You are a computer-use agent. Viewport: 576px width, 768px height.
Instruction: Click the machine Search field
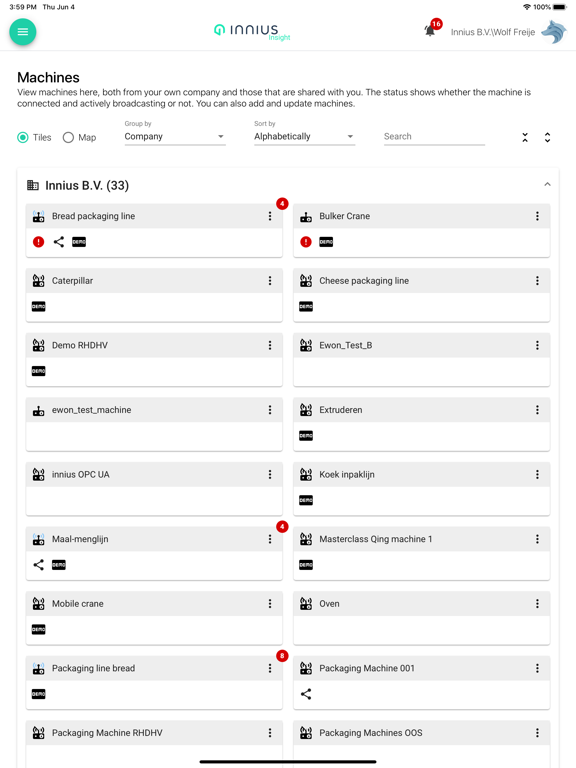tap(434, 137)
